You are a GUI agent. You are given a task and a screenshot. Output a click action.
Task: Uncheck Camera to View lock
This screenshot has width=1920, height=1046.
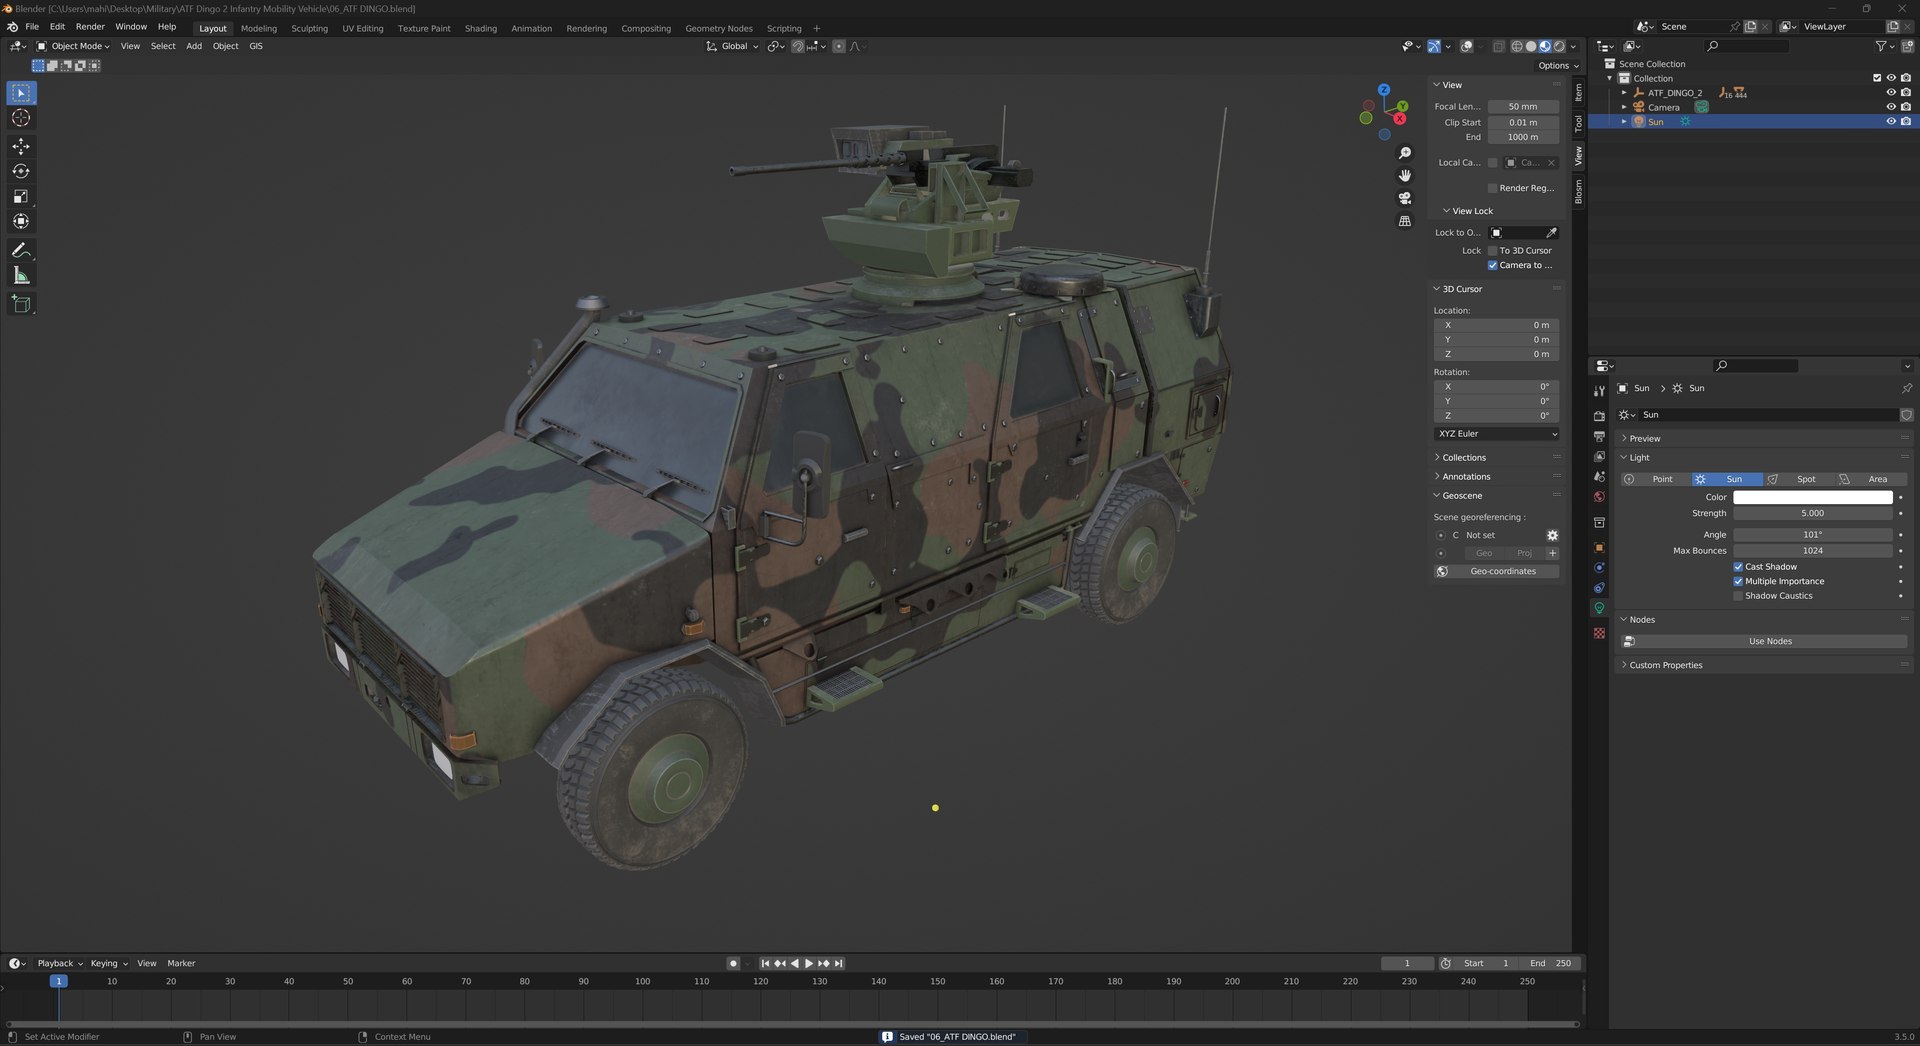(x=1492, y=265)
